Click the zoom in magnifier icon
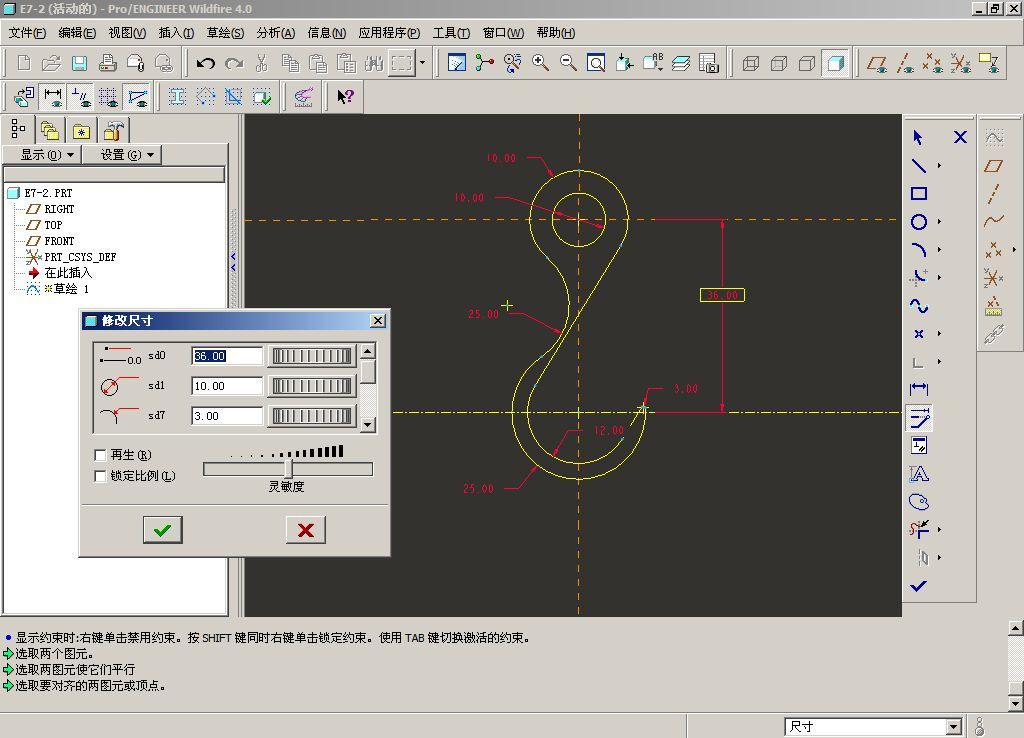Screen dimensions: 1024x738 tap(541, 64)
